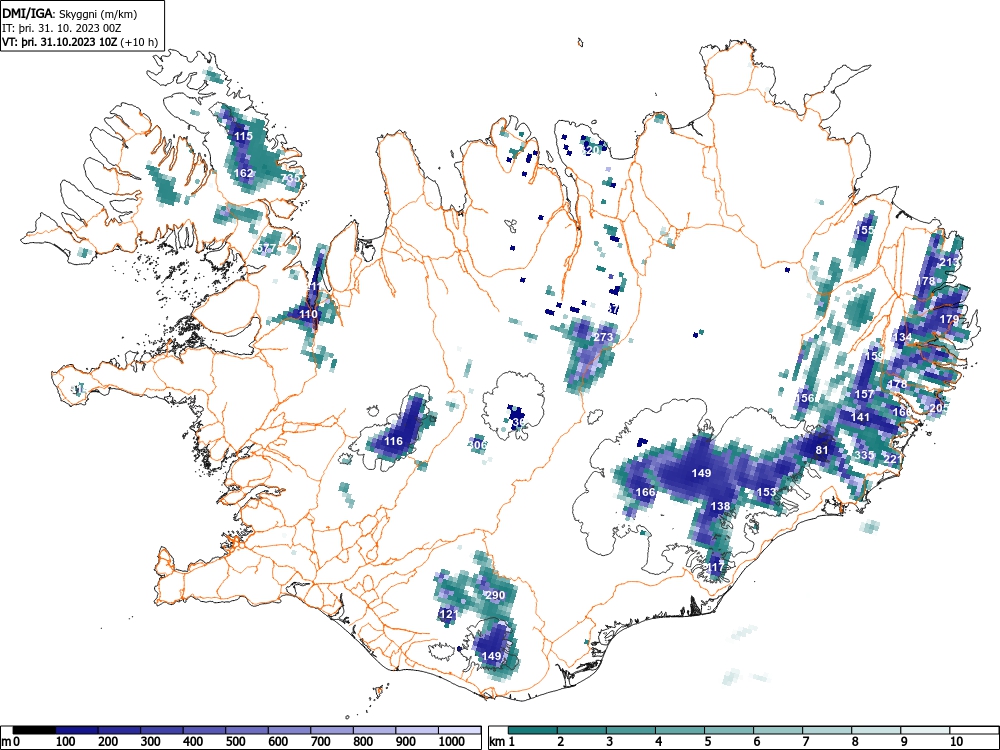
Task: Click the '141' visibility value on the map
Action: [x=860, y=416]
